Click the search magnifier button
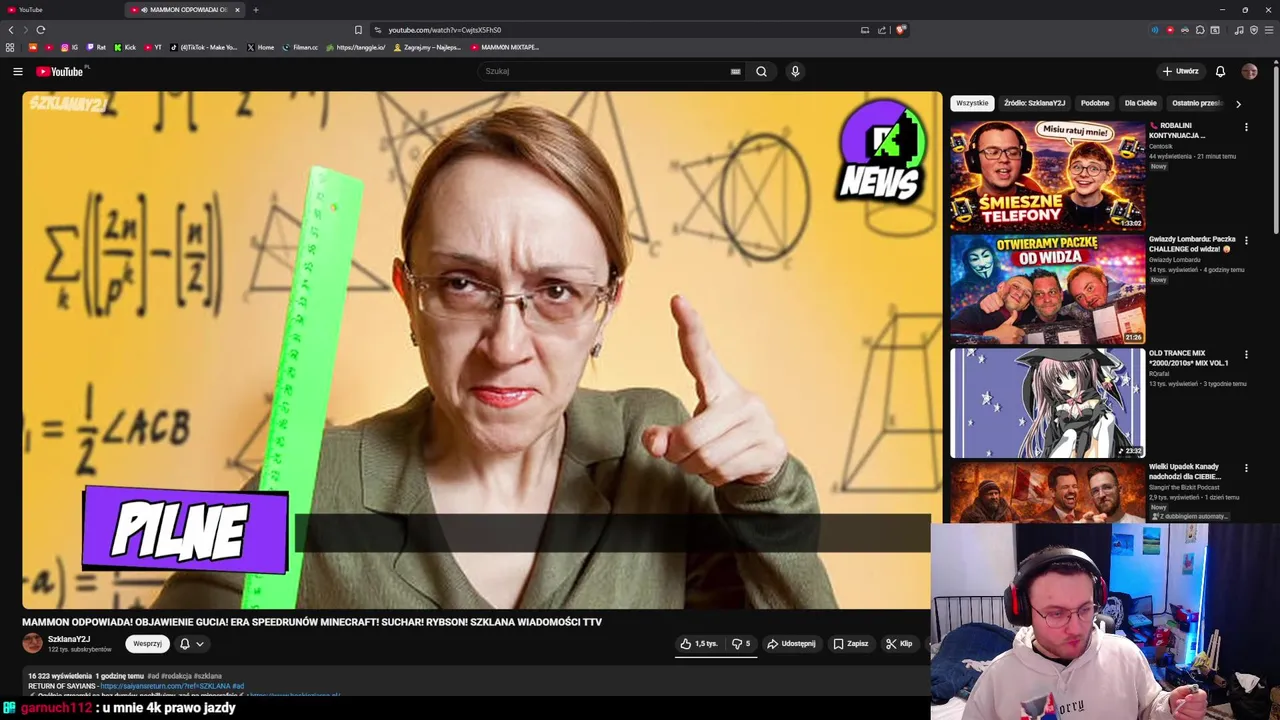Viewport: 1280px width, 720px height. point(761,71)
